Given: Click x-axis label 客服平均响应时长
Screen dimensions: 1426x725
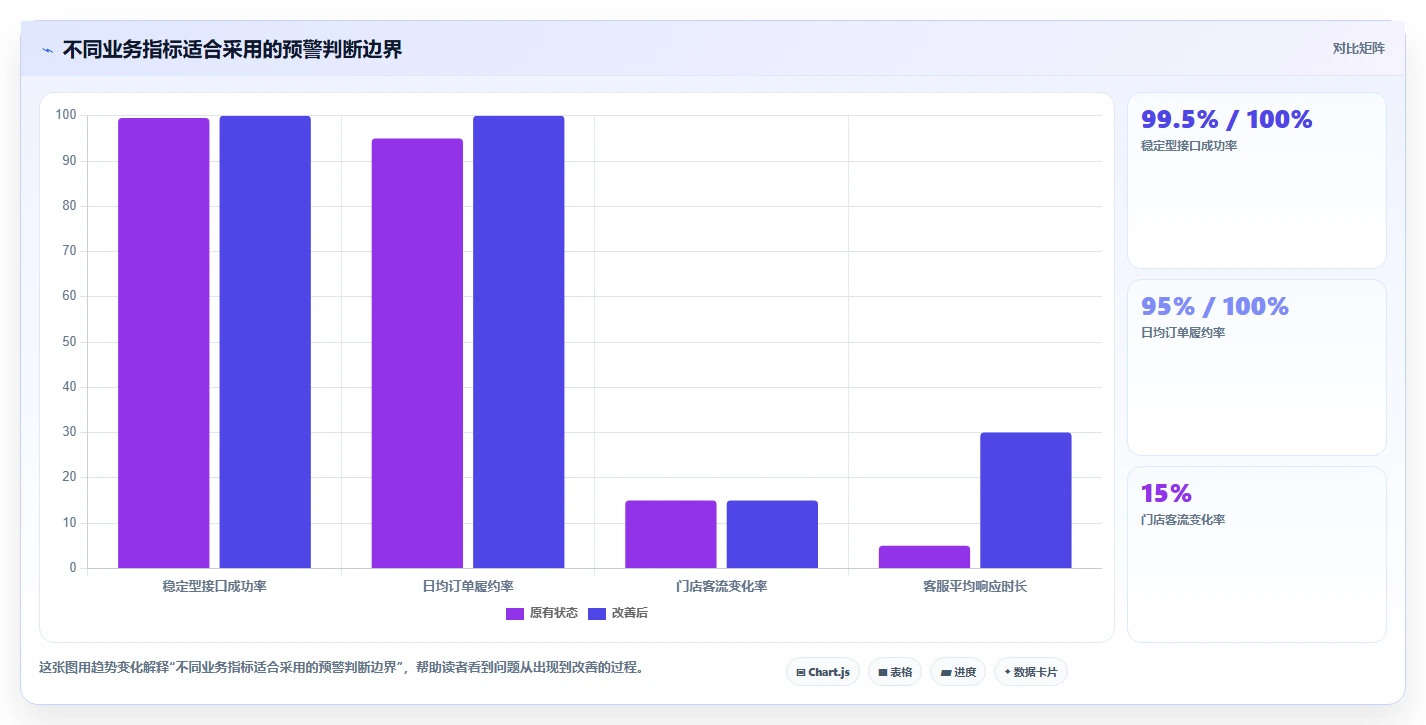Looking at the screenshot, I should [x=975, y=586].
